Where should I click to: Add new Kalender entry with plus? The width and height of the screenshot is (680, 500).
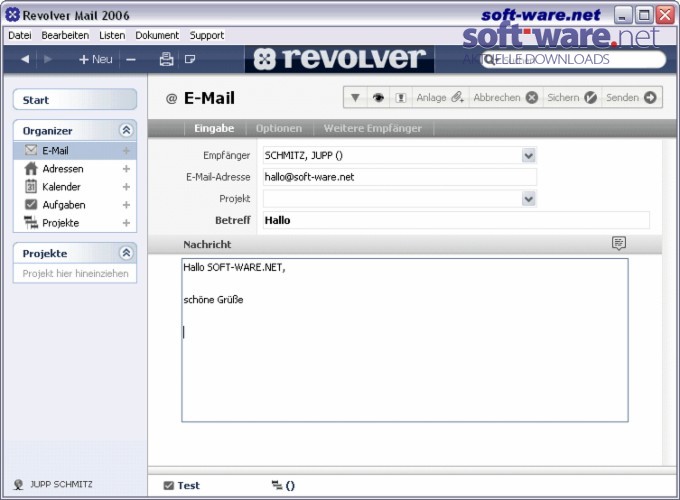coord(126,187)
